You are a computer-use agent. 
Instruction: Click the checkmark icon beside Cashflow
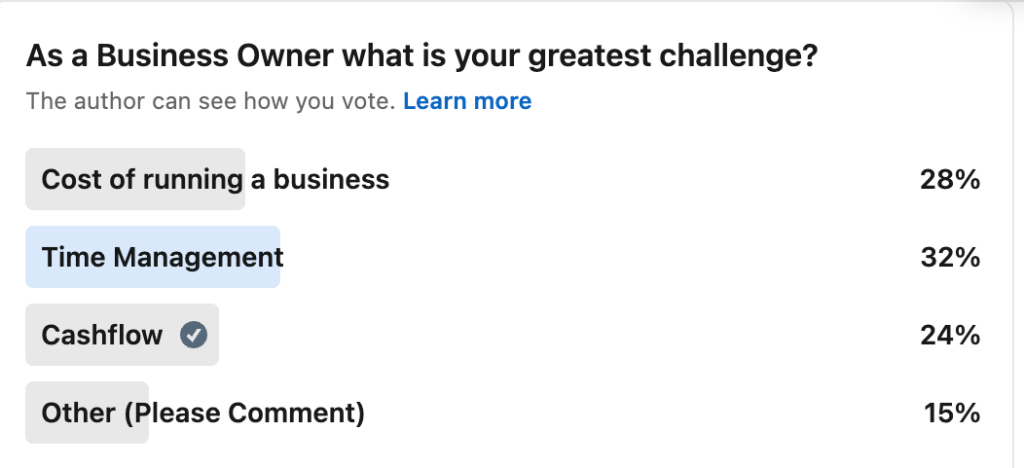coord(194,335)
